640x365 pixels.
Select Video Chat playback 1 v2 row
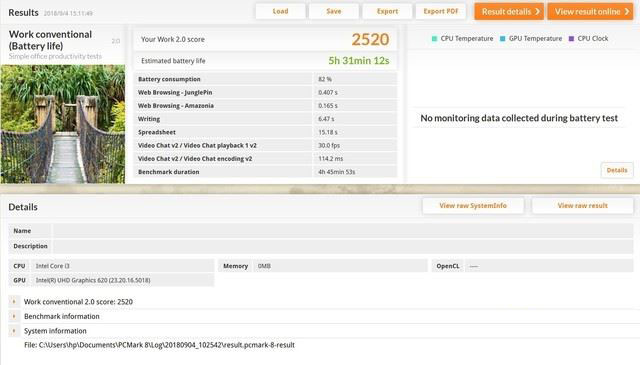pyautogui.click(x=265, y=145)
